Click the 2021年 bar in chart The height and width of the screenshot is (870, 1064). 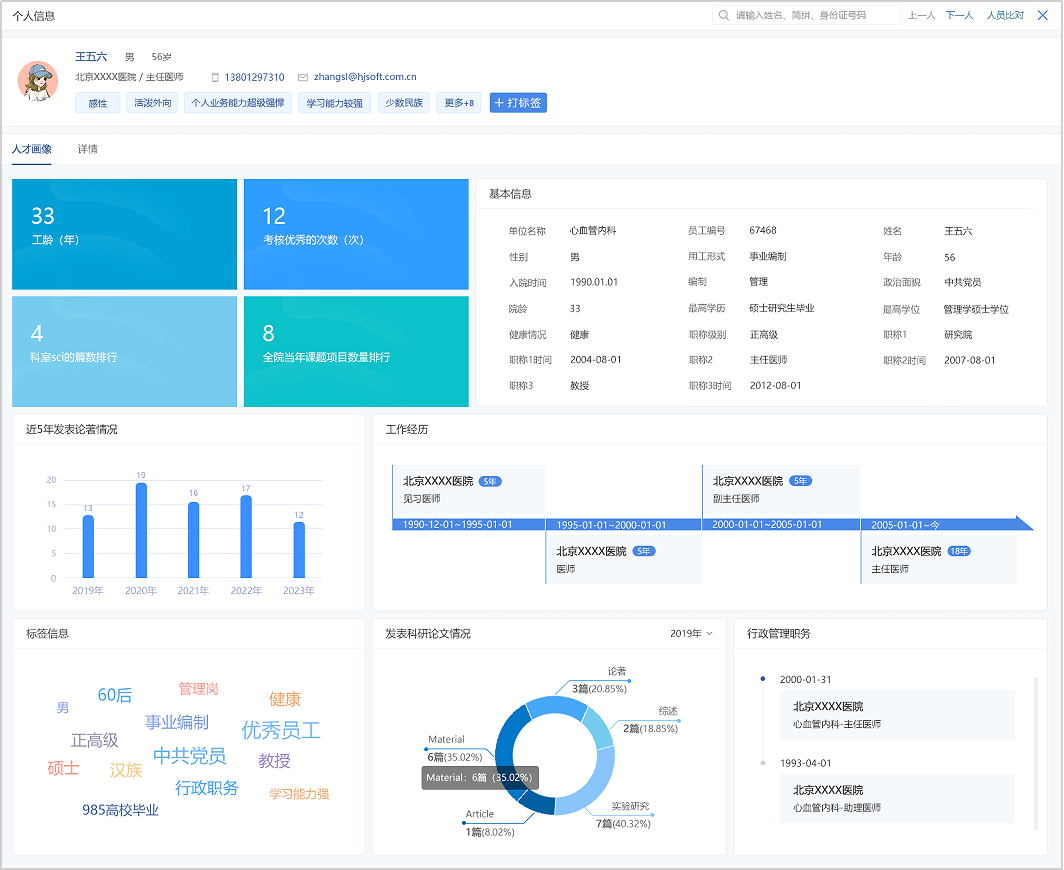(193, 540)
